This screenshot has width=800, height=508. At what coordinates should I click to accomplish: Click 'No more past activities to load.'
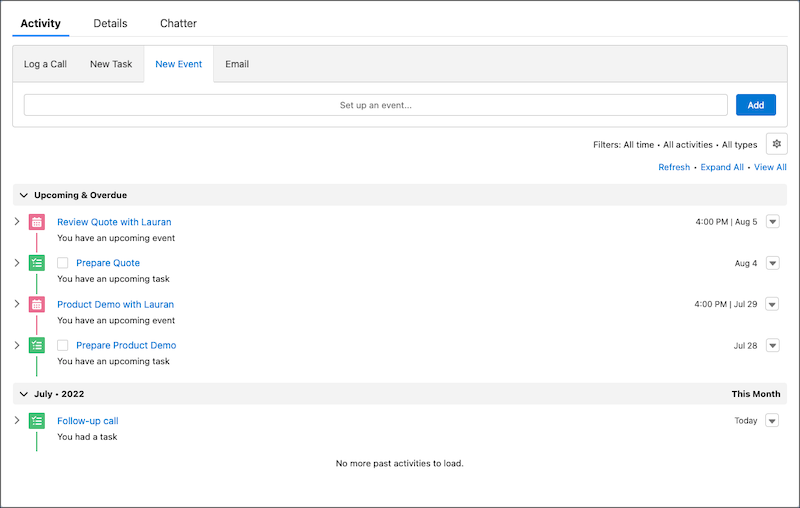pyautogui.click(x=399, y=464)
